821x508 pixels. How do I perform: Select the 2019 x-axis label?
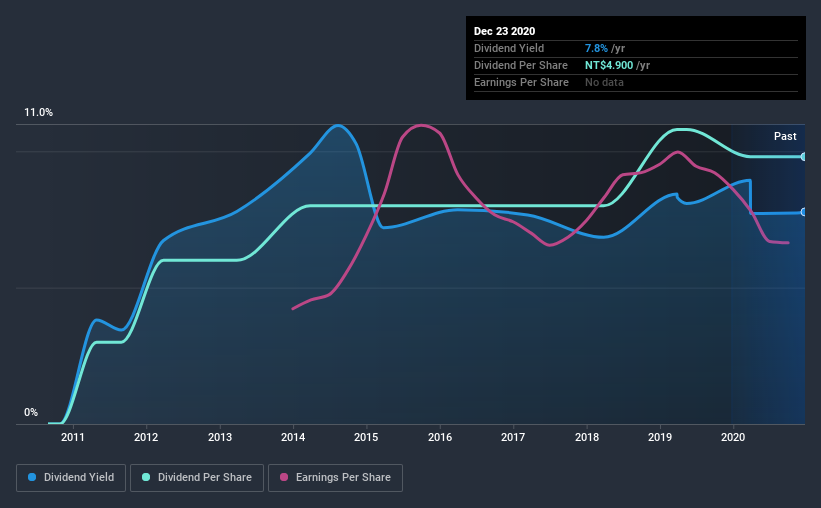pos(660,437)
